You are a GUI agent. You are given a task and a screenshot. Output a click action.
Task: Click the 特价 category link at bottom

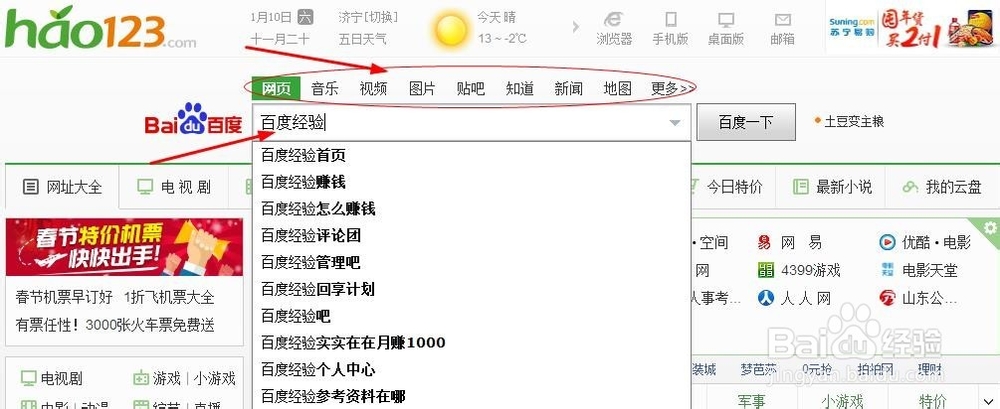pos(933,401)
